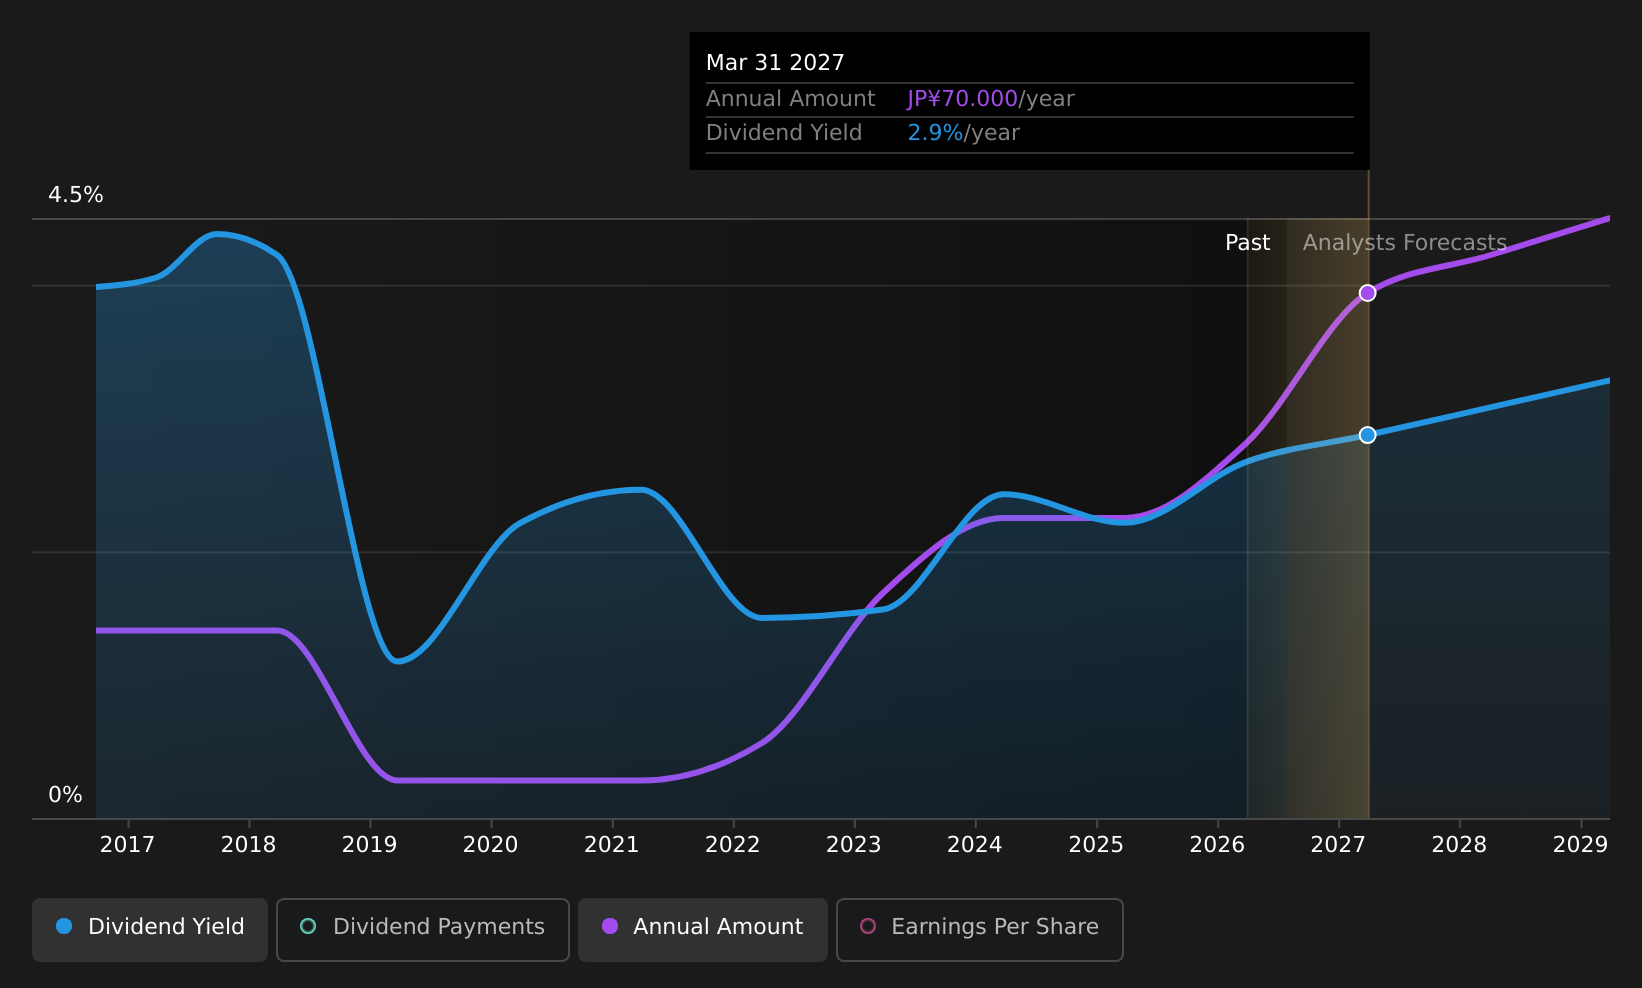Toggle the Dividend Yield legend button

click(x=150, y=929)
